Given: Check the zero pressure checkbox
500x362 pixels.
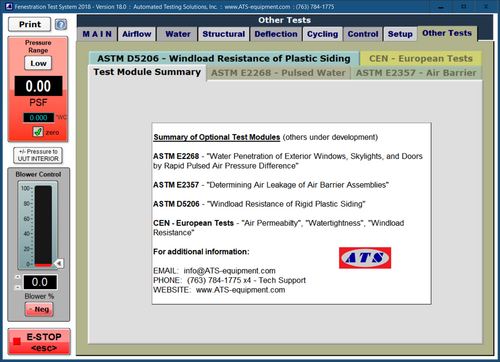Looking at the screenshot, I should (x=38, y=132).
